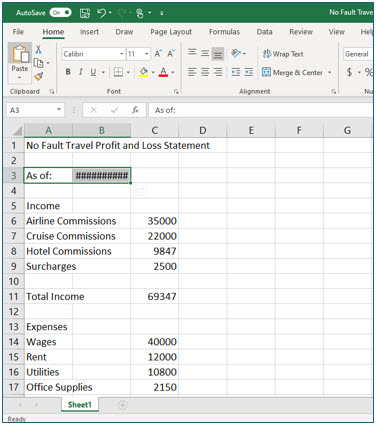Click the Total Income cell

[x=48, y=296]
